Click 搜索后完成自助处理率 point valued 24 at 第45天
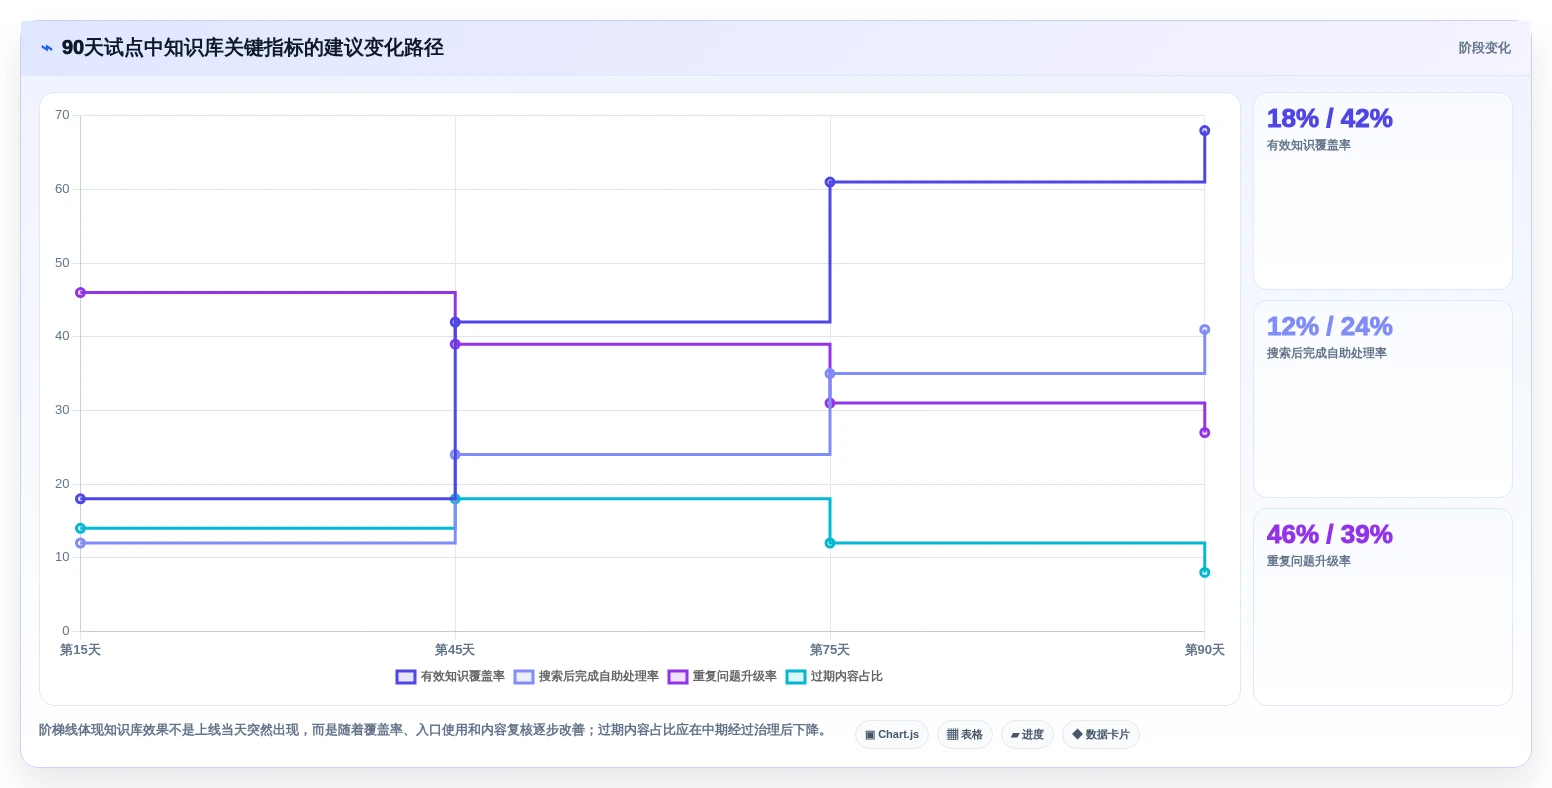 (455, 455)
